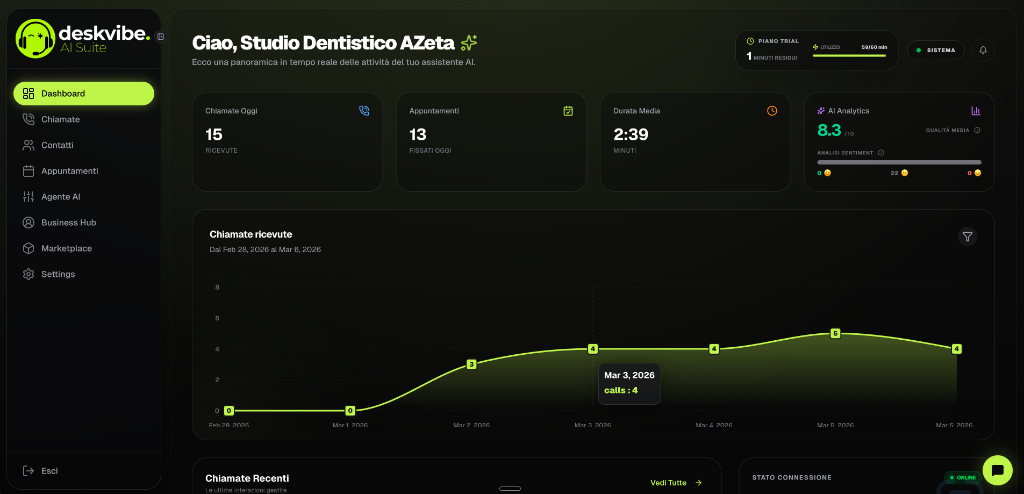
Task: Open Marketplace from the sidebar
Action: 66,248
